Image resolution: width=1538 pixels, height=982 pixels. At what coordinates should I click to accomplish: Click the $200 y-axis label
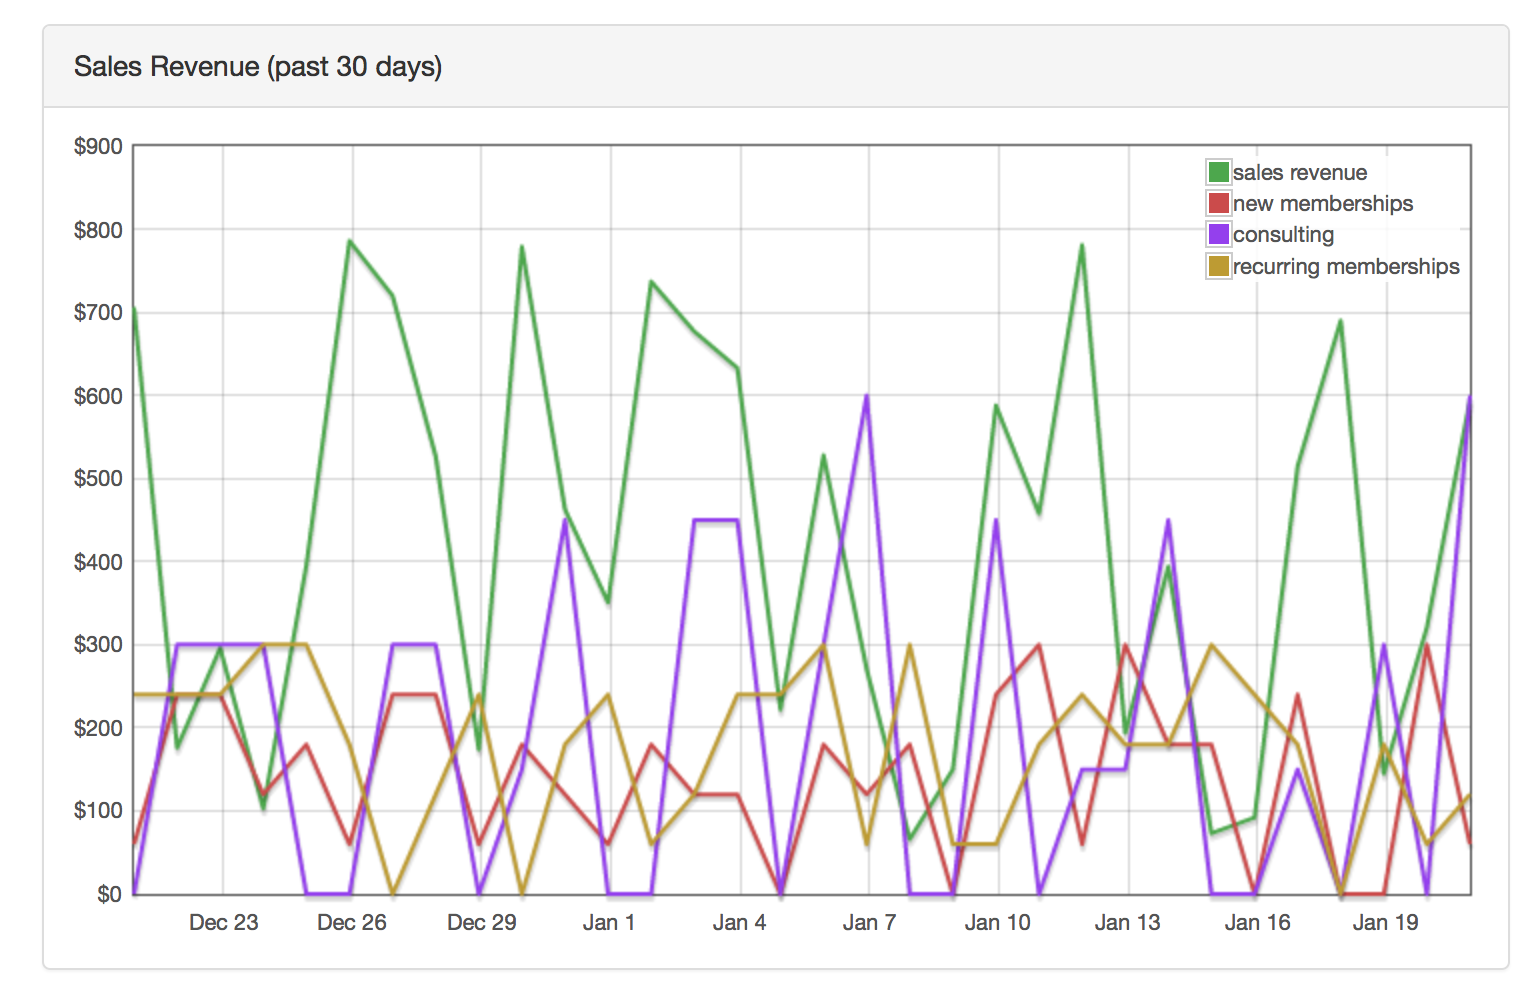pos(98,728)
